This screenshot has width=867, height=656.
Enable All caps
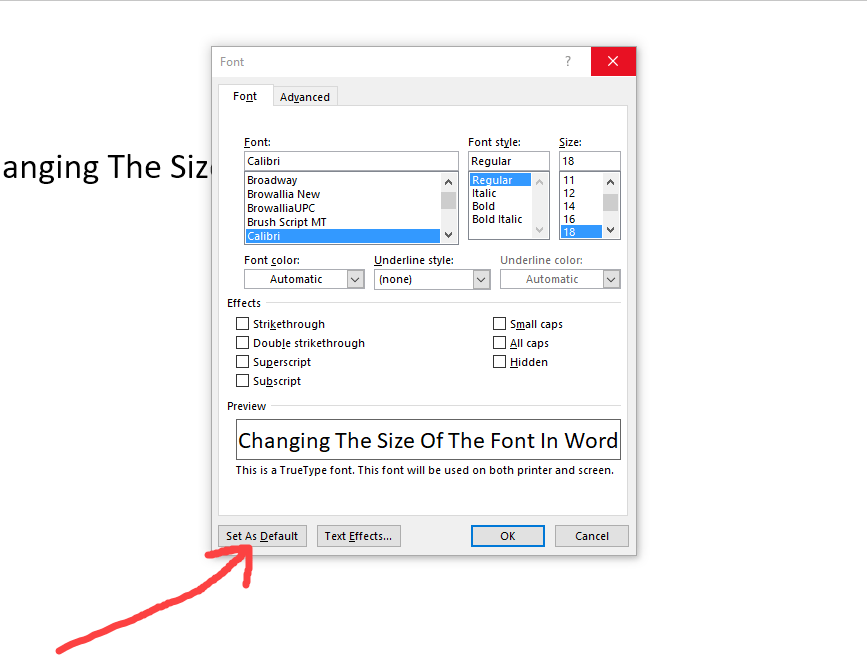[x=499, y=342]
